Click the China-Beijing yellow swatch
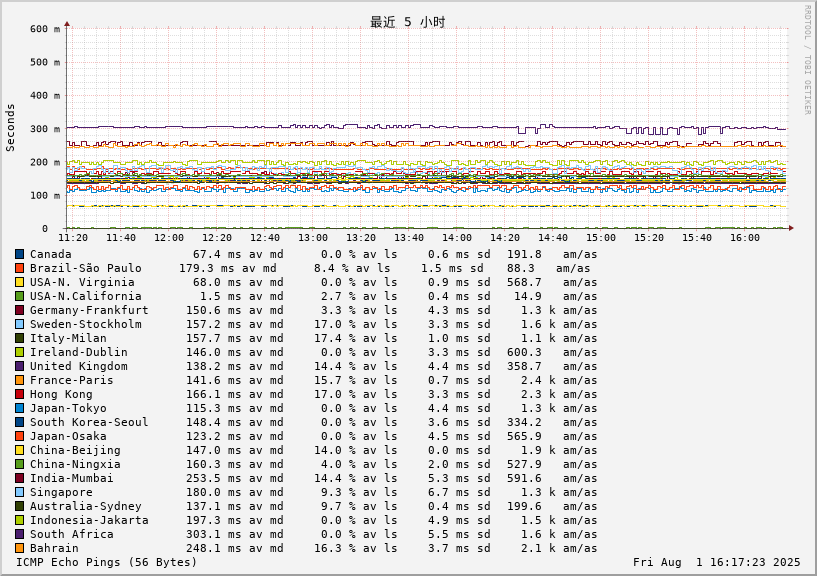The image size is (817, 576). 19,450
